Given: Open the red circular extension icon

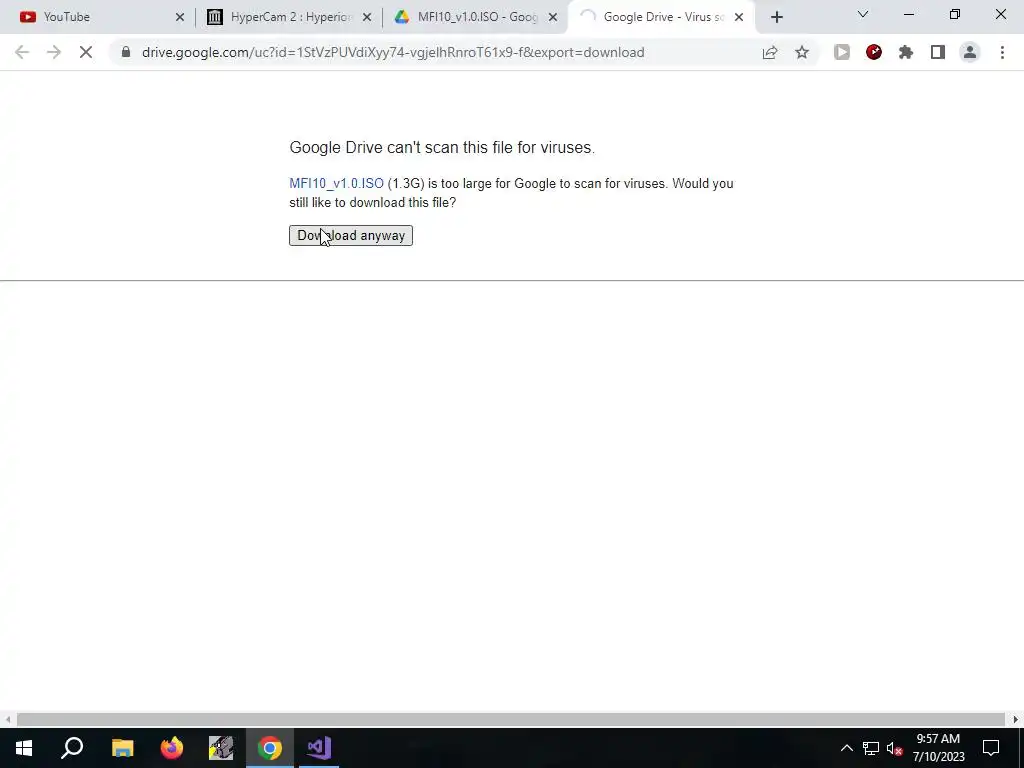Looking at the screenshot, I should 874,52.
